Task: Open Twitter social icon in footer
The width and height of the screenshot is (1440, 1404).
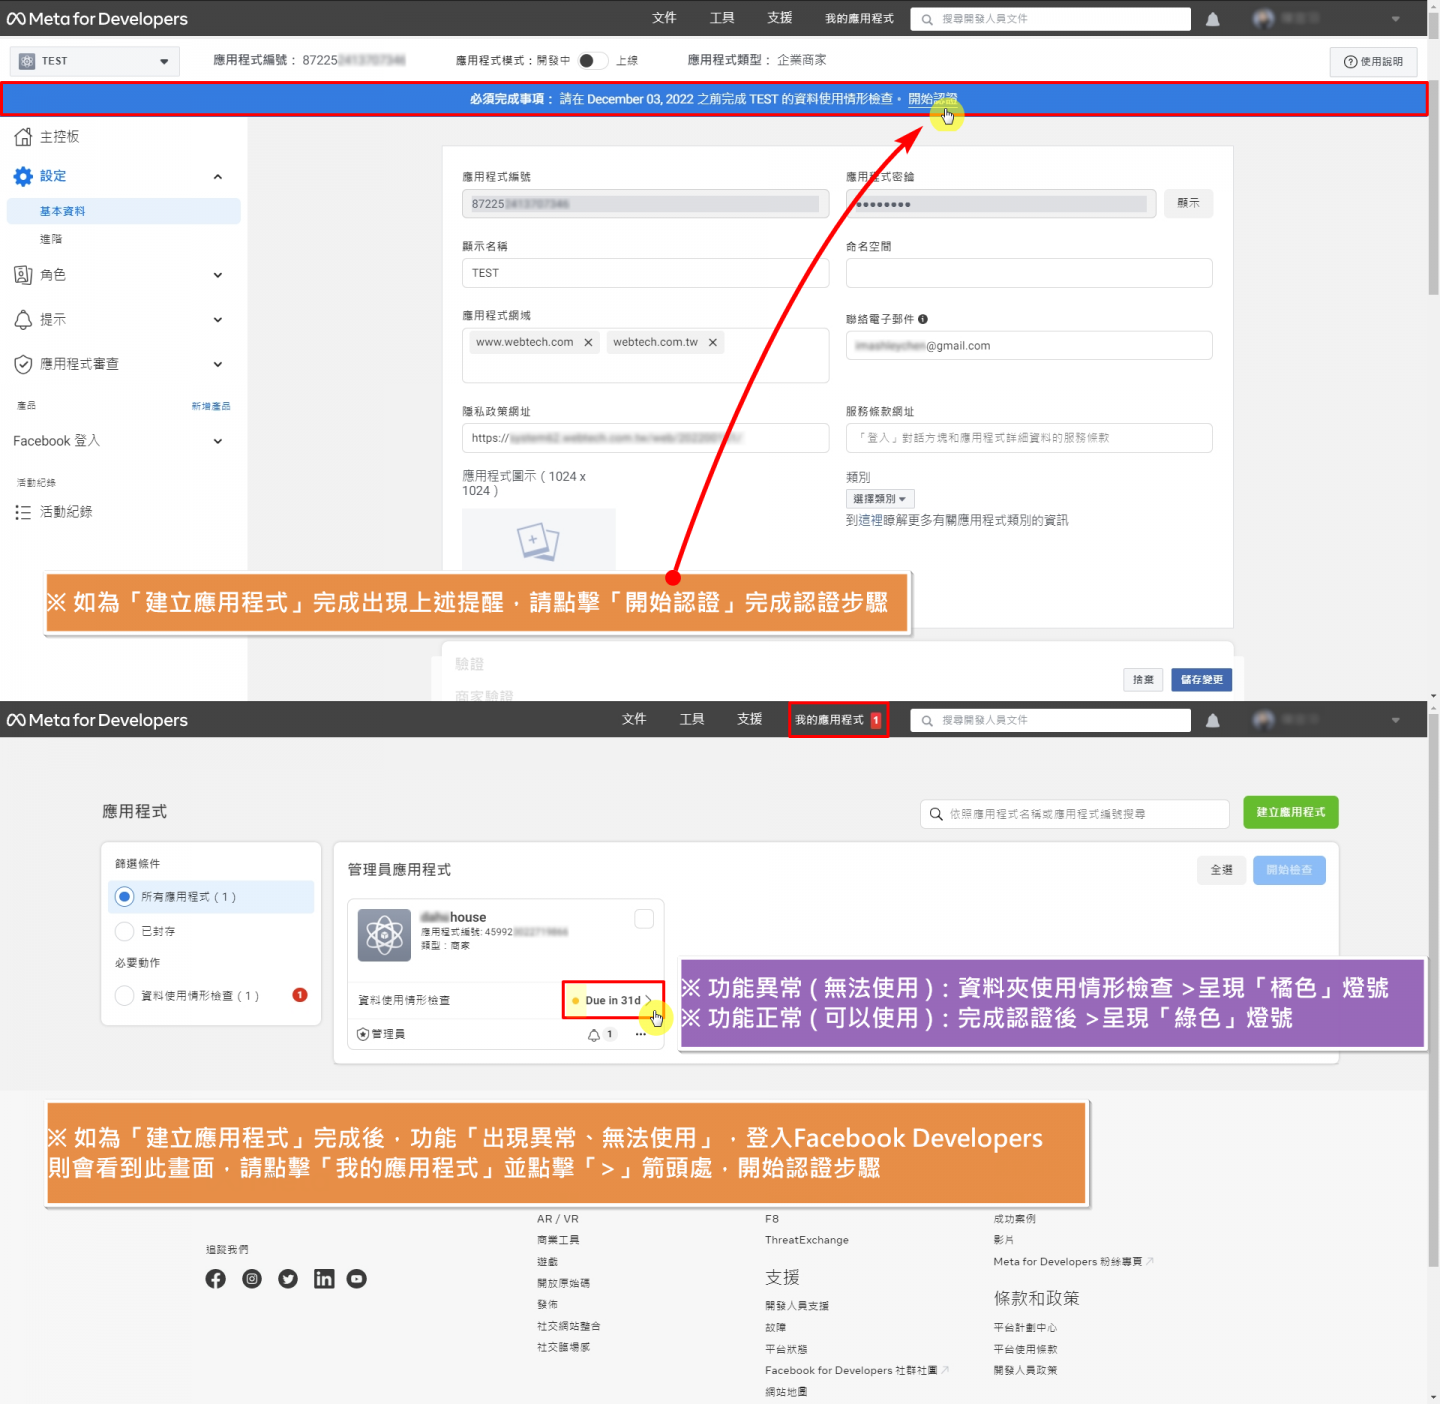Action: (288, 1279)
